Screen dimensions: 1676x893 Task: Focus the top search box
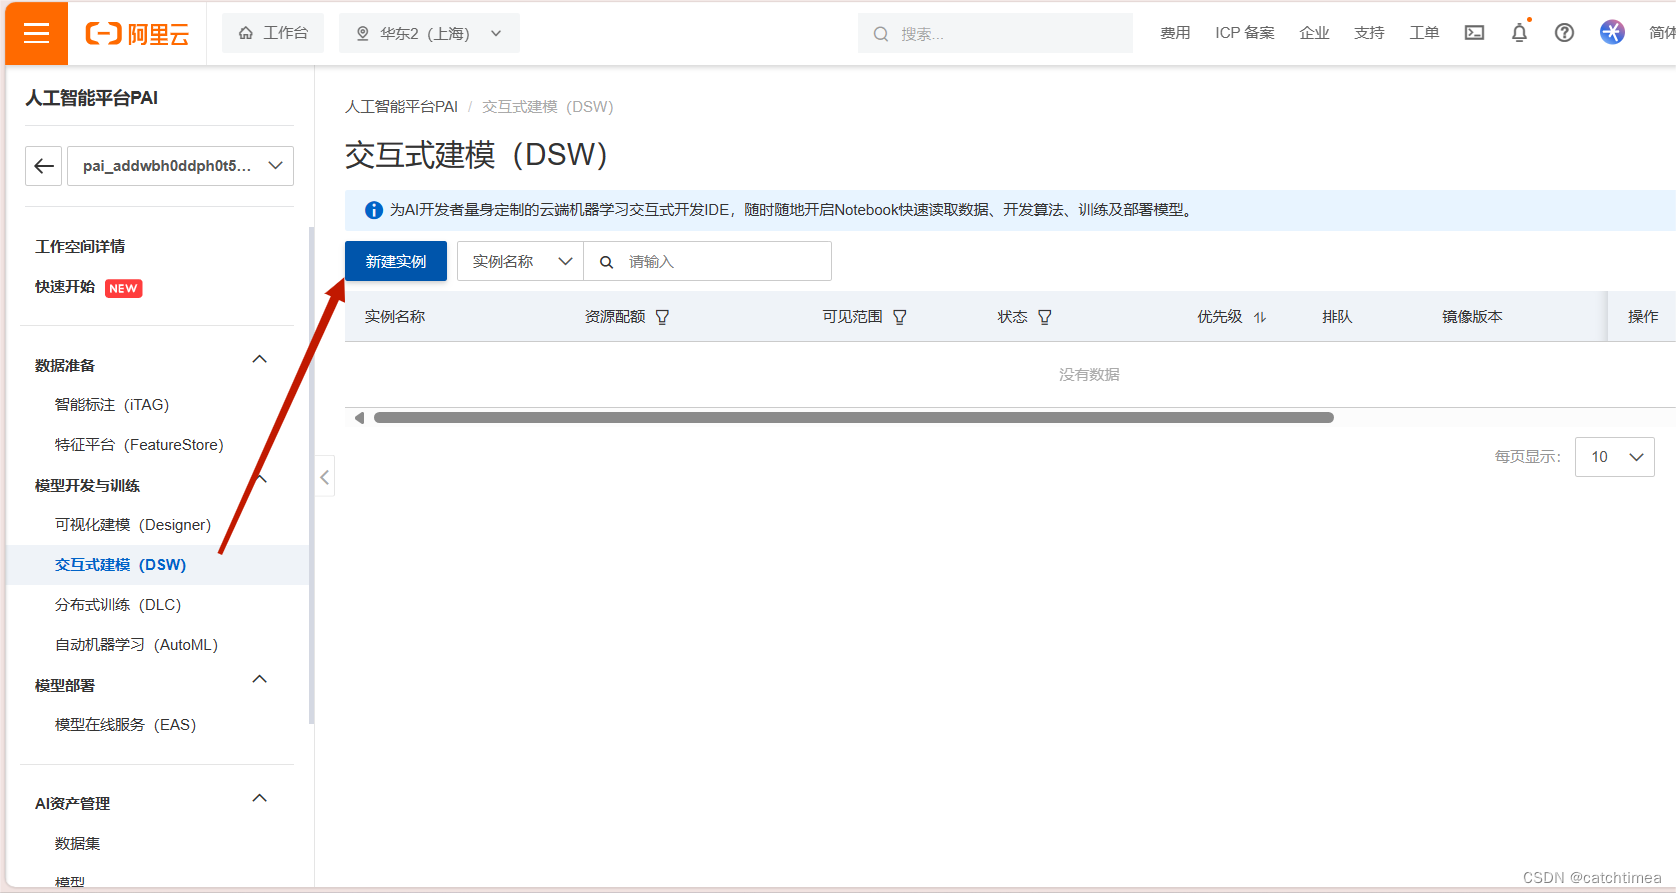click(x=995, y=33)
